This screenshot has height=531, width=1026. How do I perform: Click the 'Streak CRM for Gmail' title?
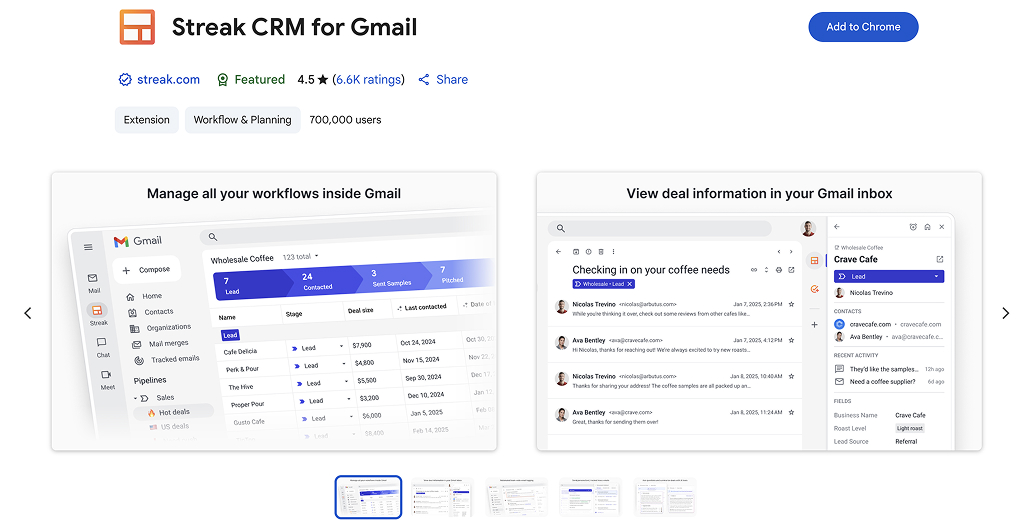(x=294, y=27)
